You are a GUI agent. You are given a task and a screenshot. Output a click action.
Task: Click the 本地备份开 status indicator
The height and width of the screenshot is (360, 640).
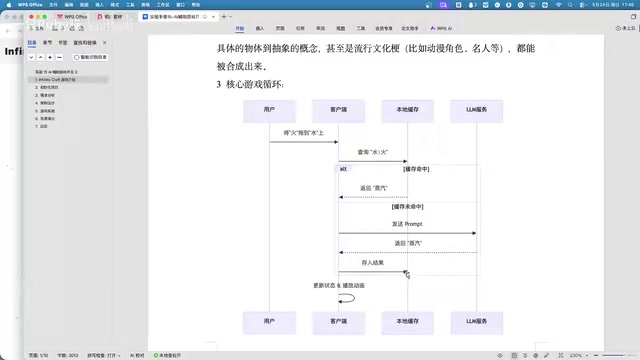[167, 356]
